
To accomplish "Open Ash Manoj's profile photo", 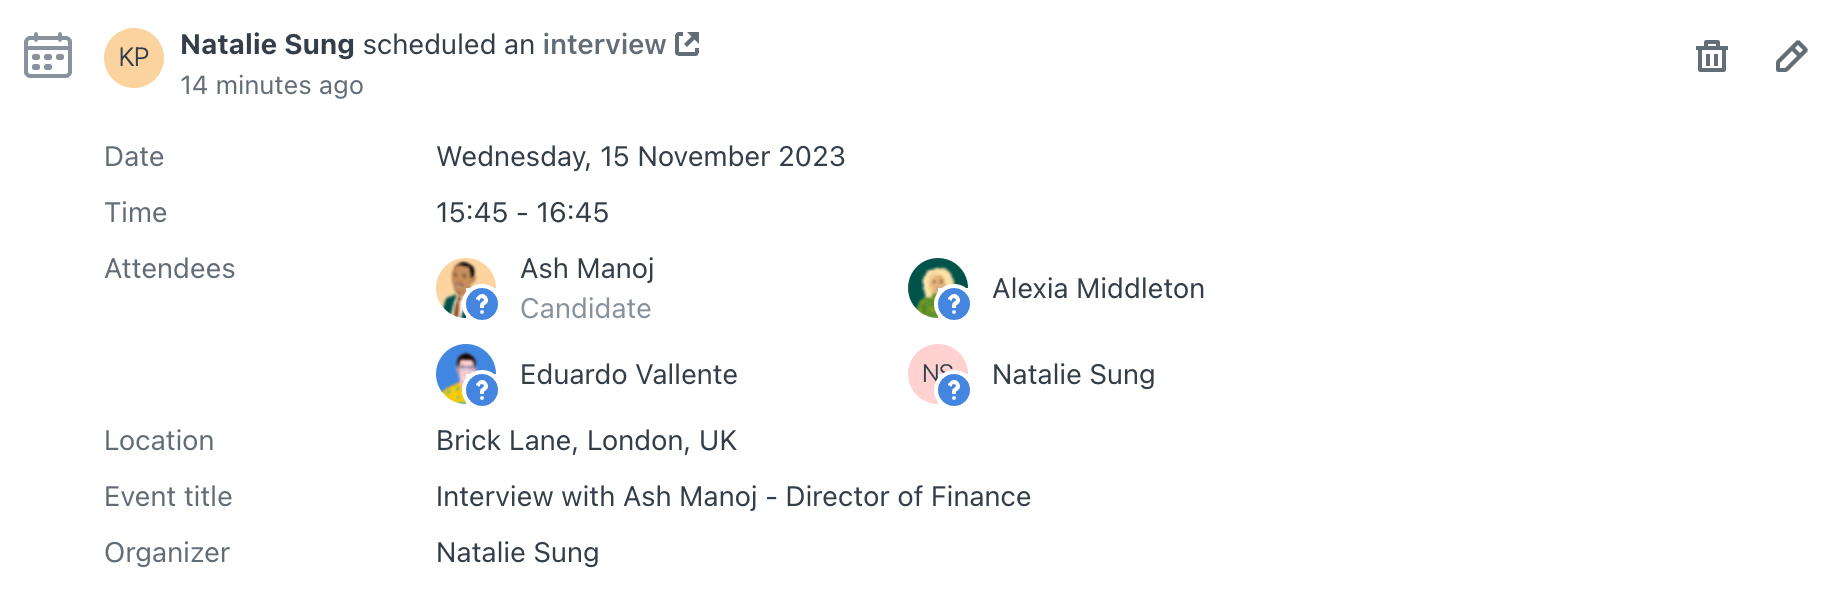I will tap(462, 284).
